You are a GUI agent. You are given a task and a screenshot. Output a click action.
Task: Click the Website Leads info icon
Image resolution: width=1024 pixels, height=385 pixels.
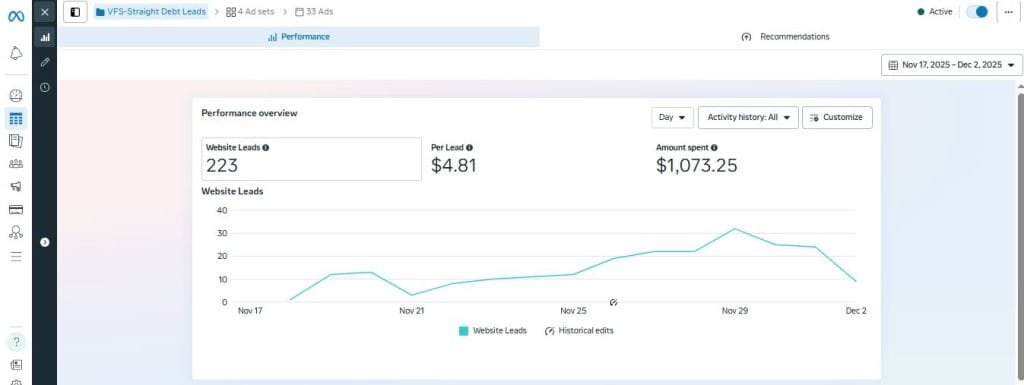point(266,147)
